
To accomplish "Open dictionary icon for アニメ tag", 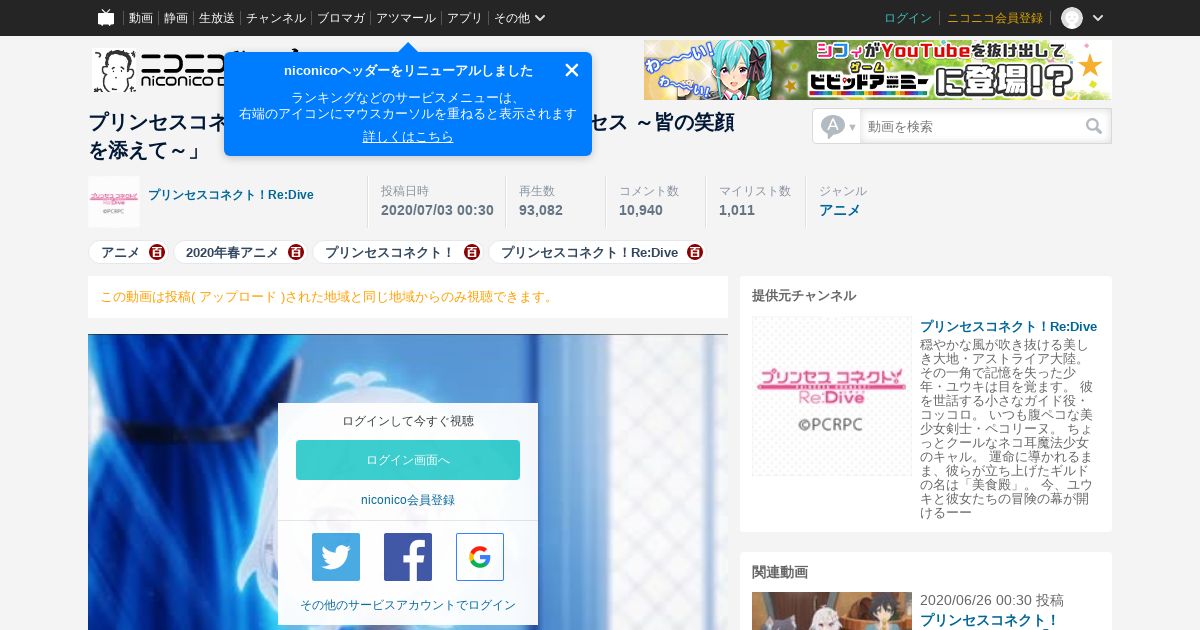I will (157, 252).
